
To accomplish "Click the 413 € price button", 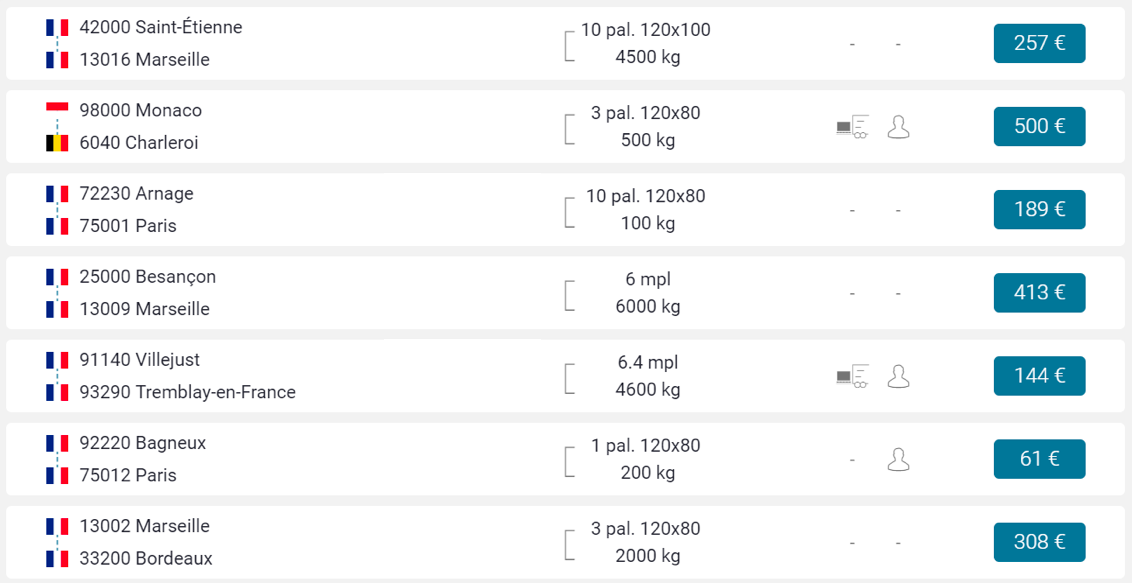I will point(1039,292).
